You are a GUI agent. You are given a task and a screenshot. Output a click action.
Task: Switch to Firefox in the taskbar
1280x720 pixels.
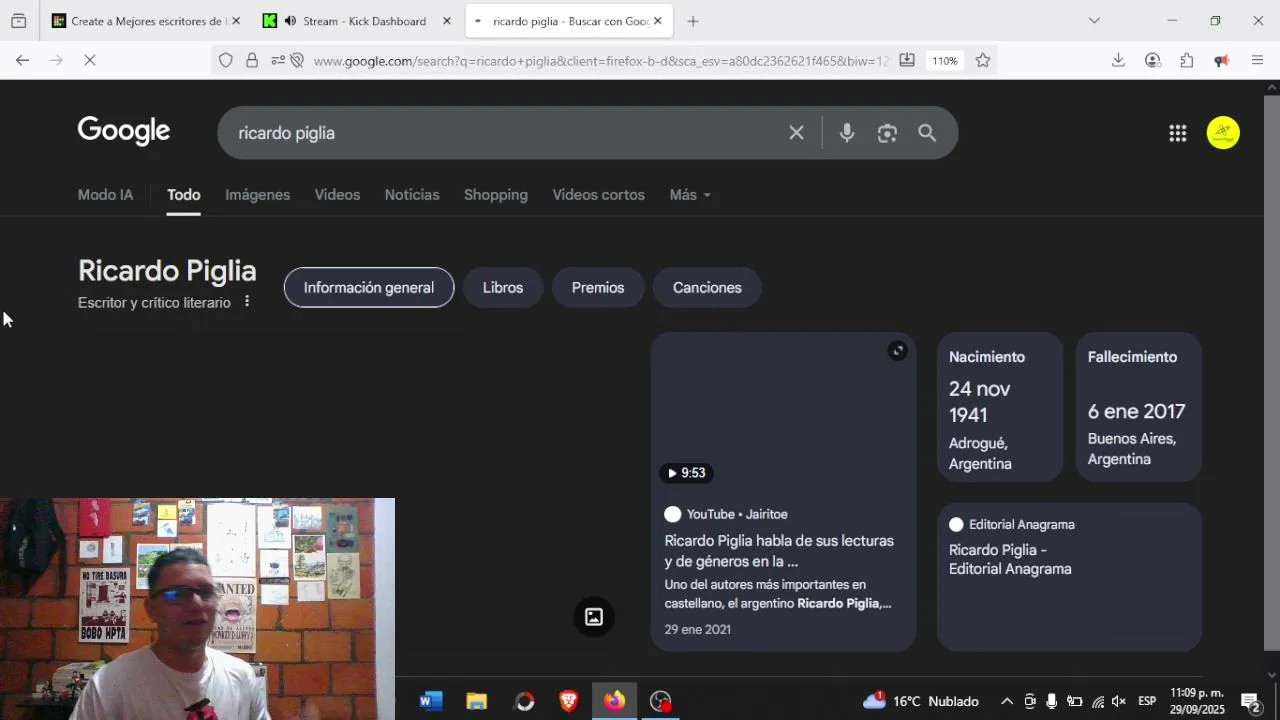pos(614,701)
